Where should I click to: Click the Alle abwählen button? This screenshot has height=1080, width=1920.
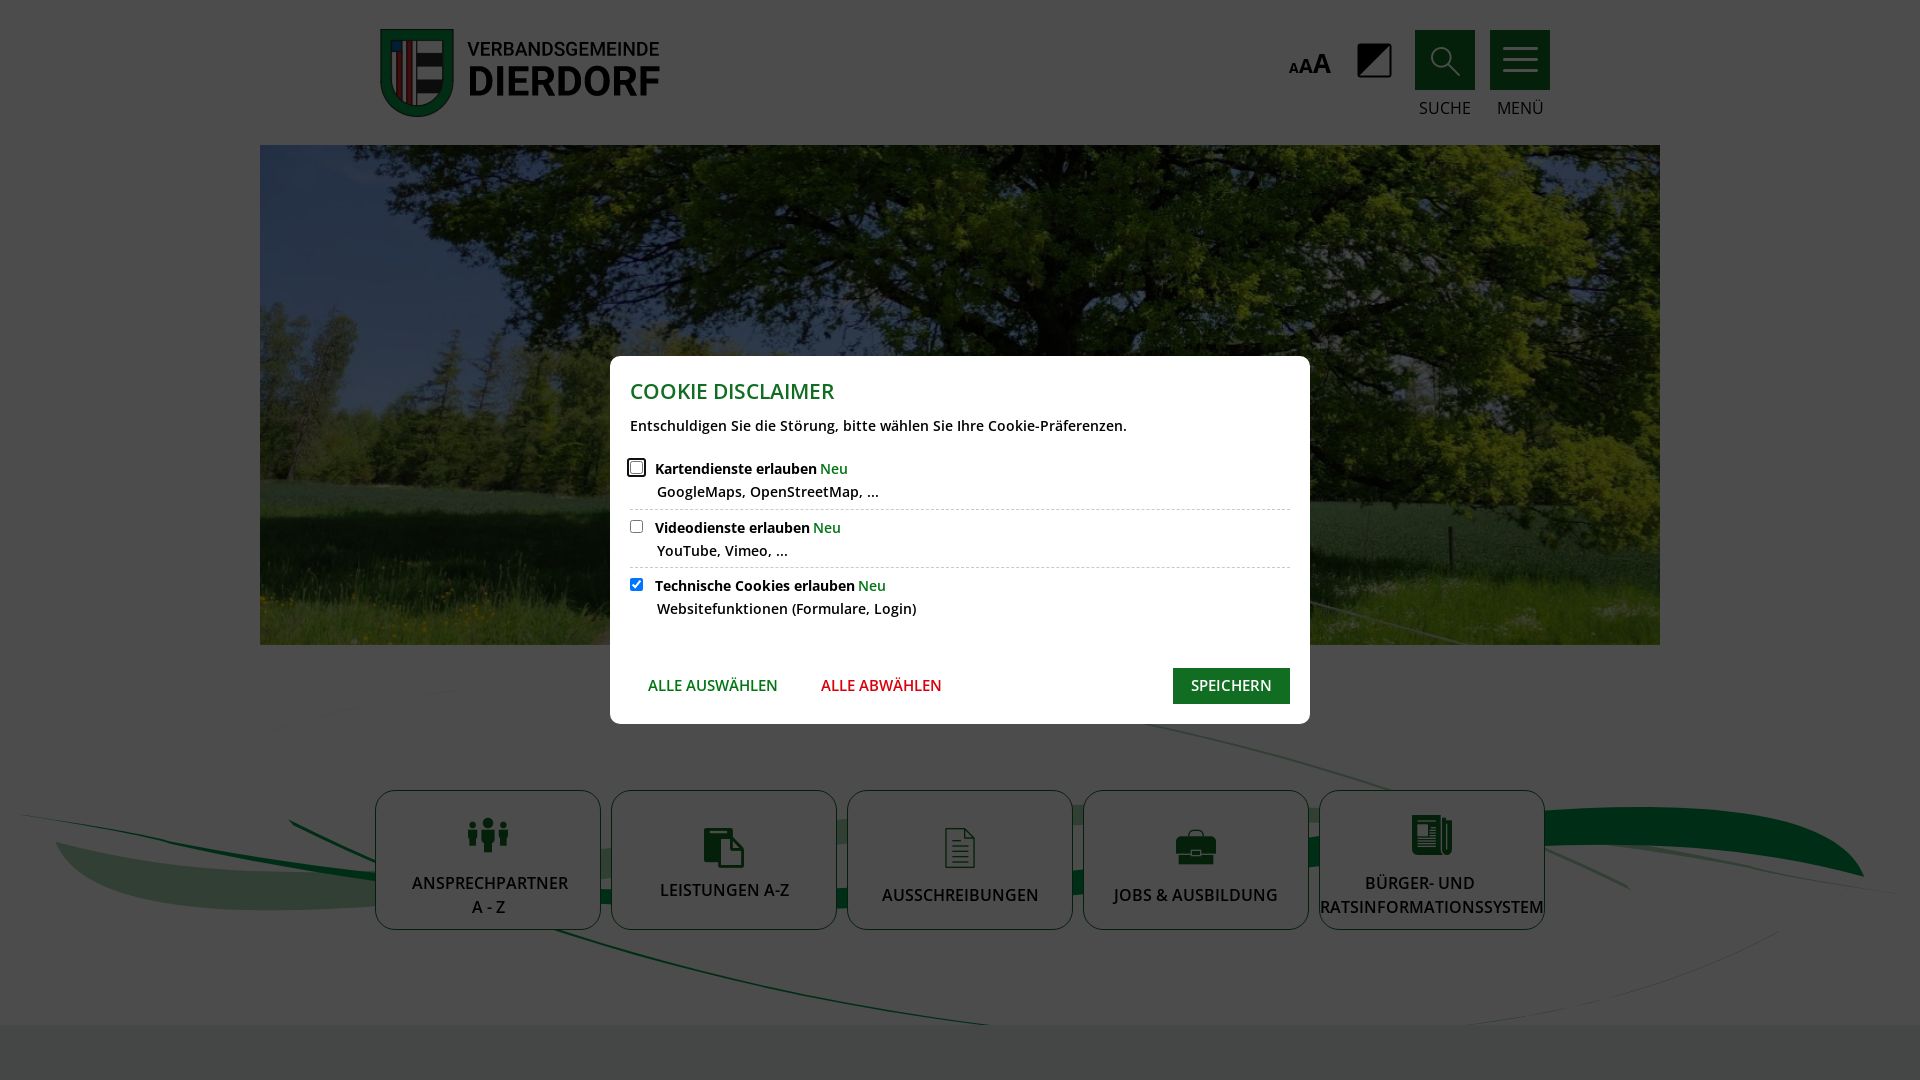click(x=881, y=686)
